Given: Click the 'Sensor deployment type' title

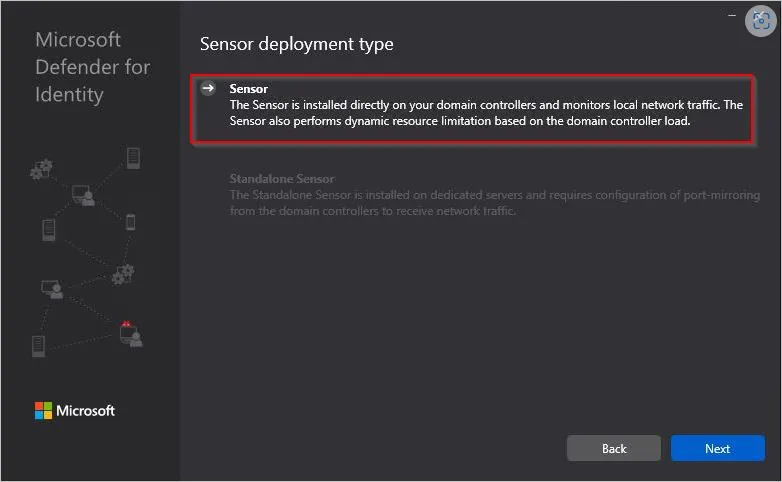Looking at the screenshot, I should click(297, 44).
